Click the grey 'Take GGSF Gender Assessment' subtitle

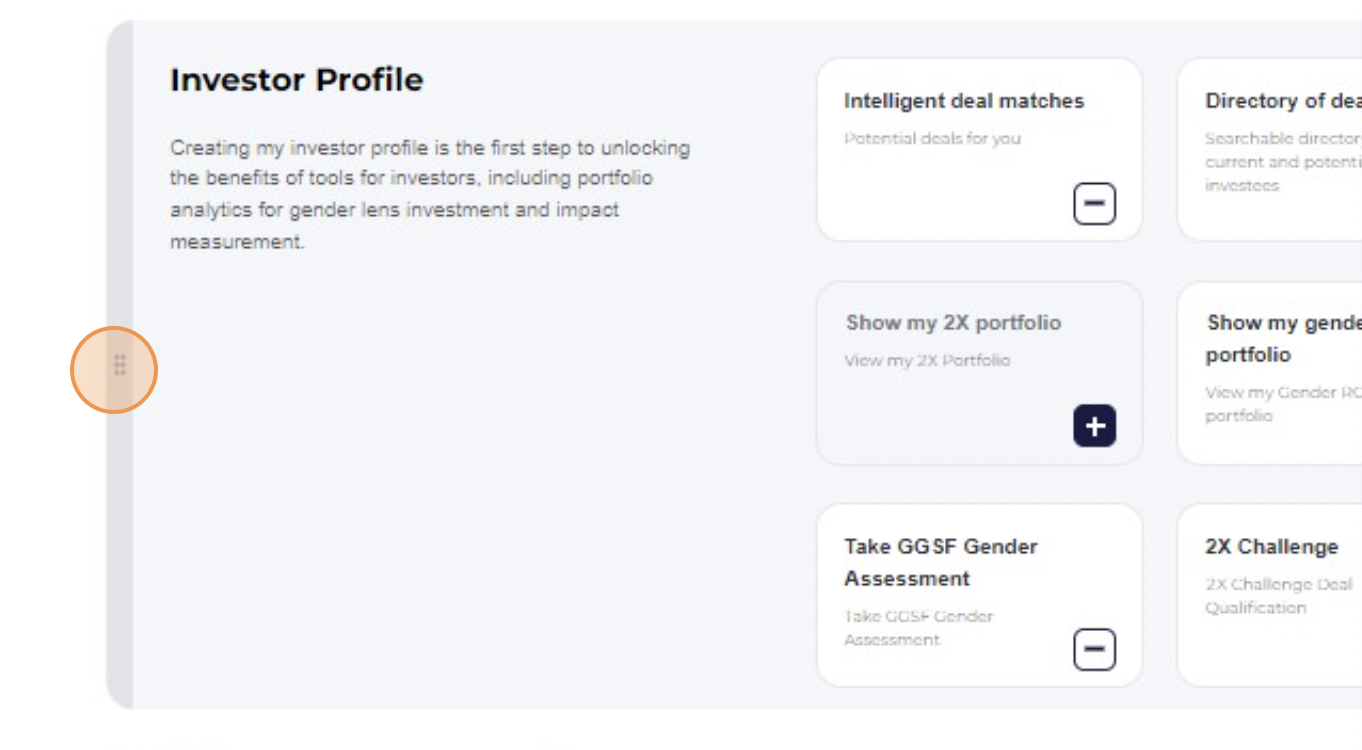(918, 628)
